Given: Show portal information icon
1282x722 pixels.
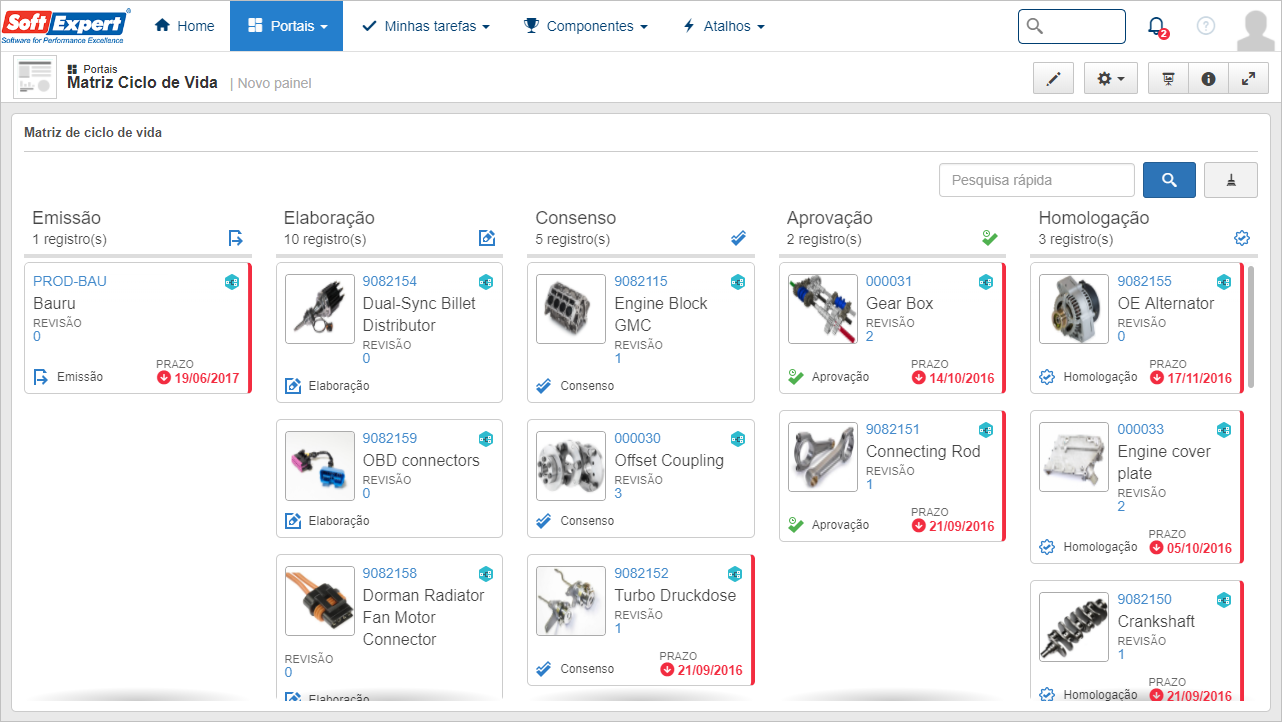Looking at the screenshot, I should click(x=1208, y=78).
